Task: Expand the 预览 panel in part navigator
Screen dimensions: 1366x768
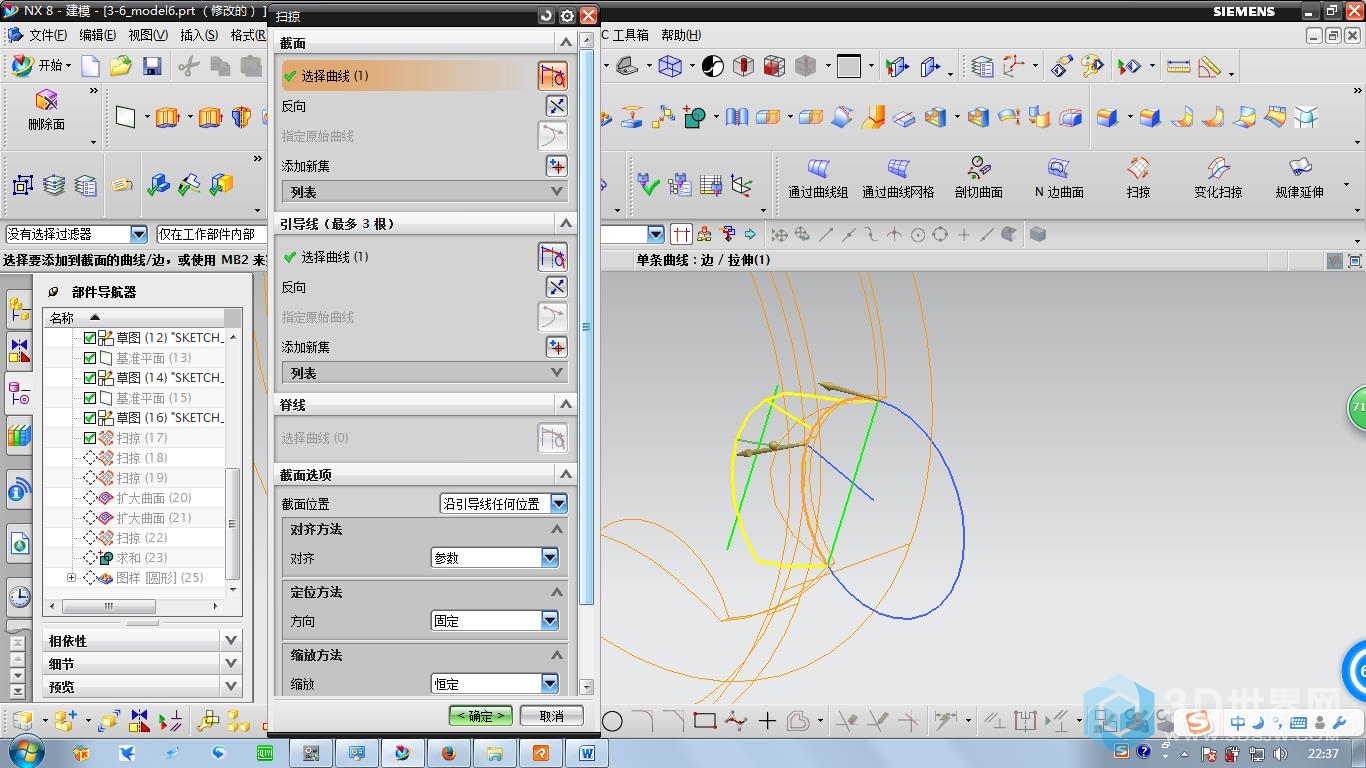Action: click(x=231, y=686)
